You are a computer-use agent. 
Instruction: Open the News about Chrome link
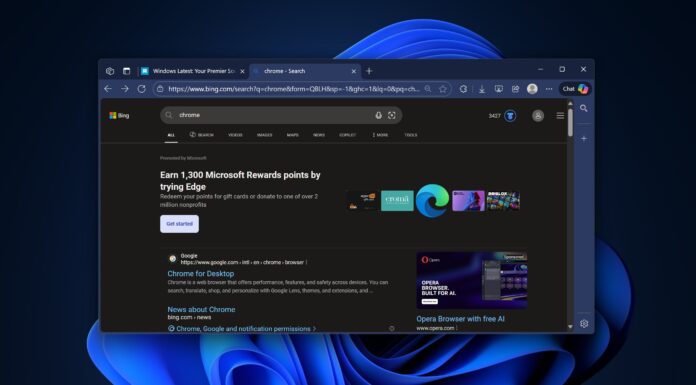(202, 310)
